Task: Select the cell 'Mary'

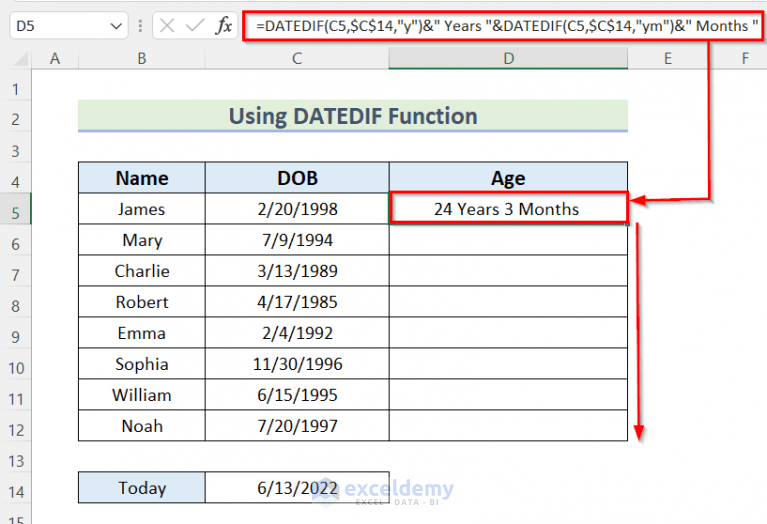Action: (x=142, y=240)
